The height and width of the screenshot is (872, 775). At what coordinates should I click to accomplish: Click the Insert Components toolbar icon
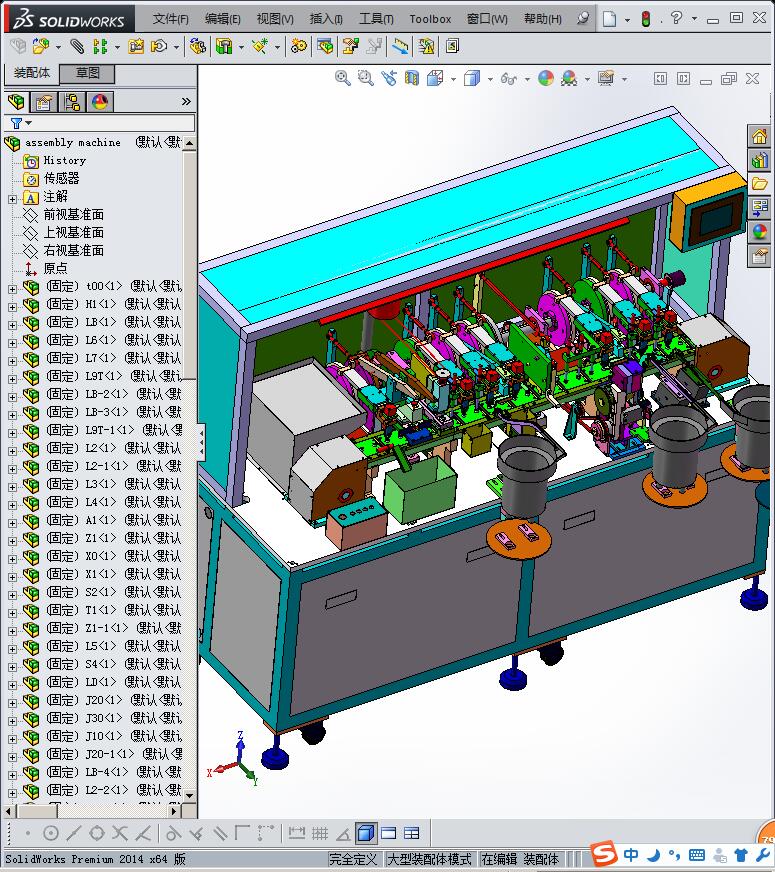[x=41, y=46]
